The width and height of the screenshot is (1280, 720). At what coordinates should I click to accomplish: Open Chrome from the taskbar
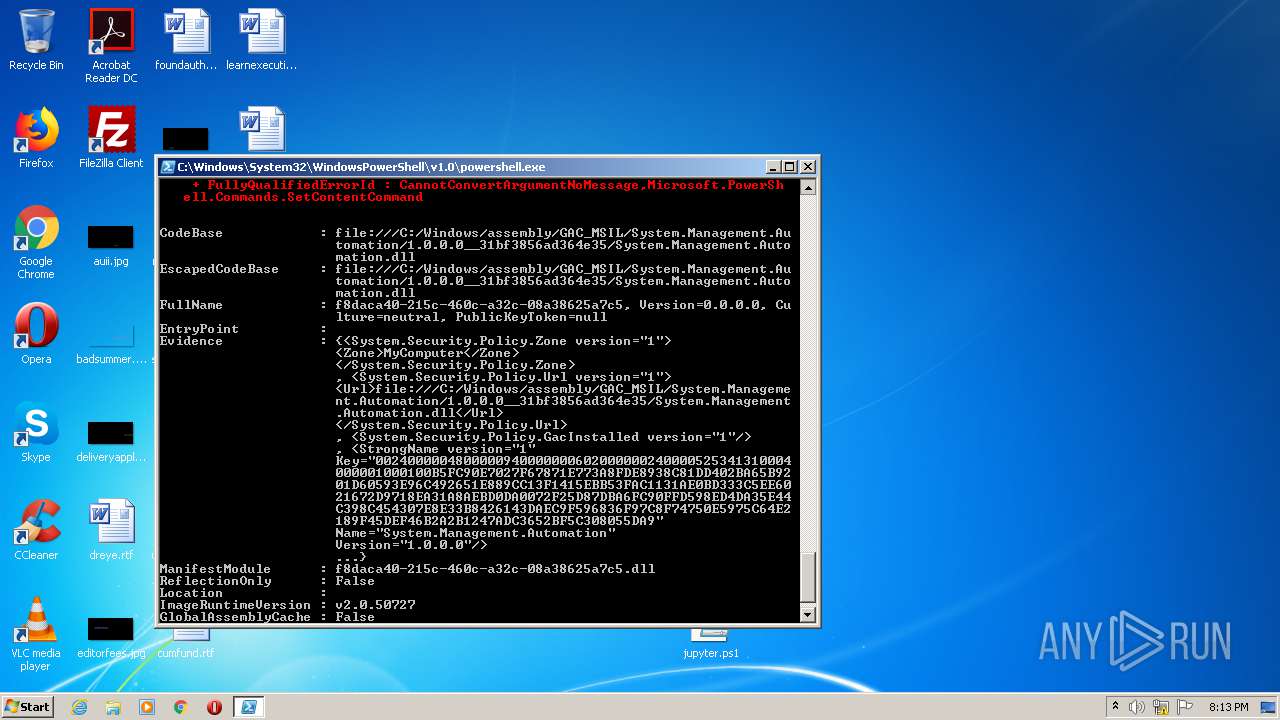pyautogui.click(x=181, y=707)
